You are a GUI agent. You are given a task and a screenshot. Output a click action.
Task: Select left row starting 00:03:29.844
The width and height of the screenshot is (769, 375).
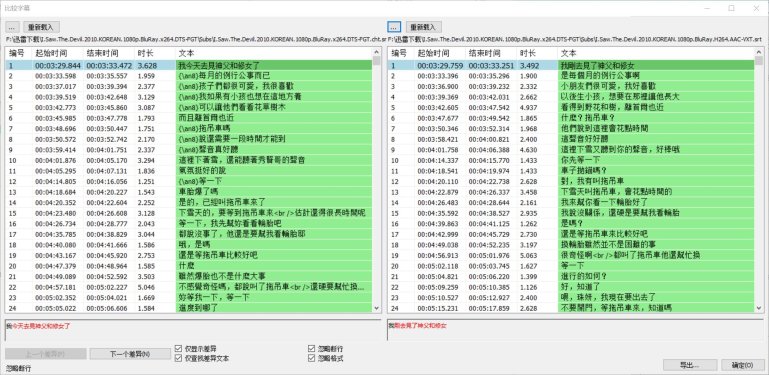point(189,65)
